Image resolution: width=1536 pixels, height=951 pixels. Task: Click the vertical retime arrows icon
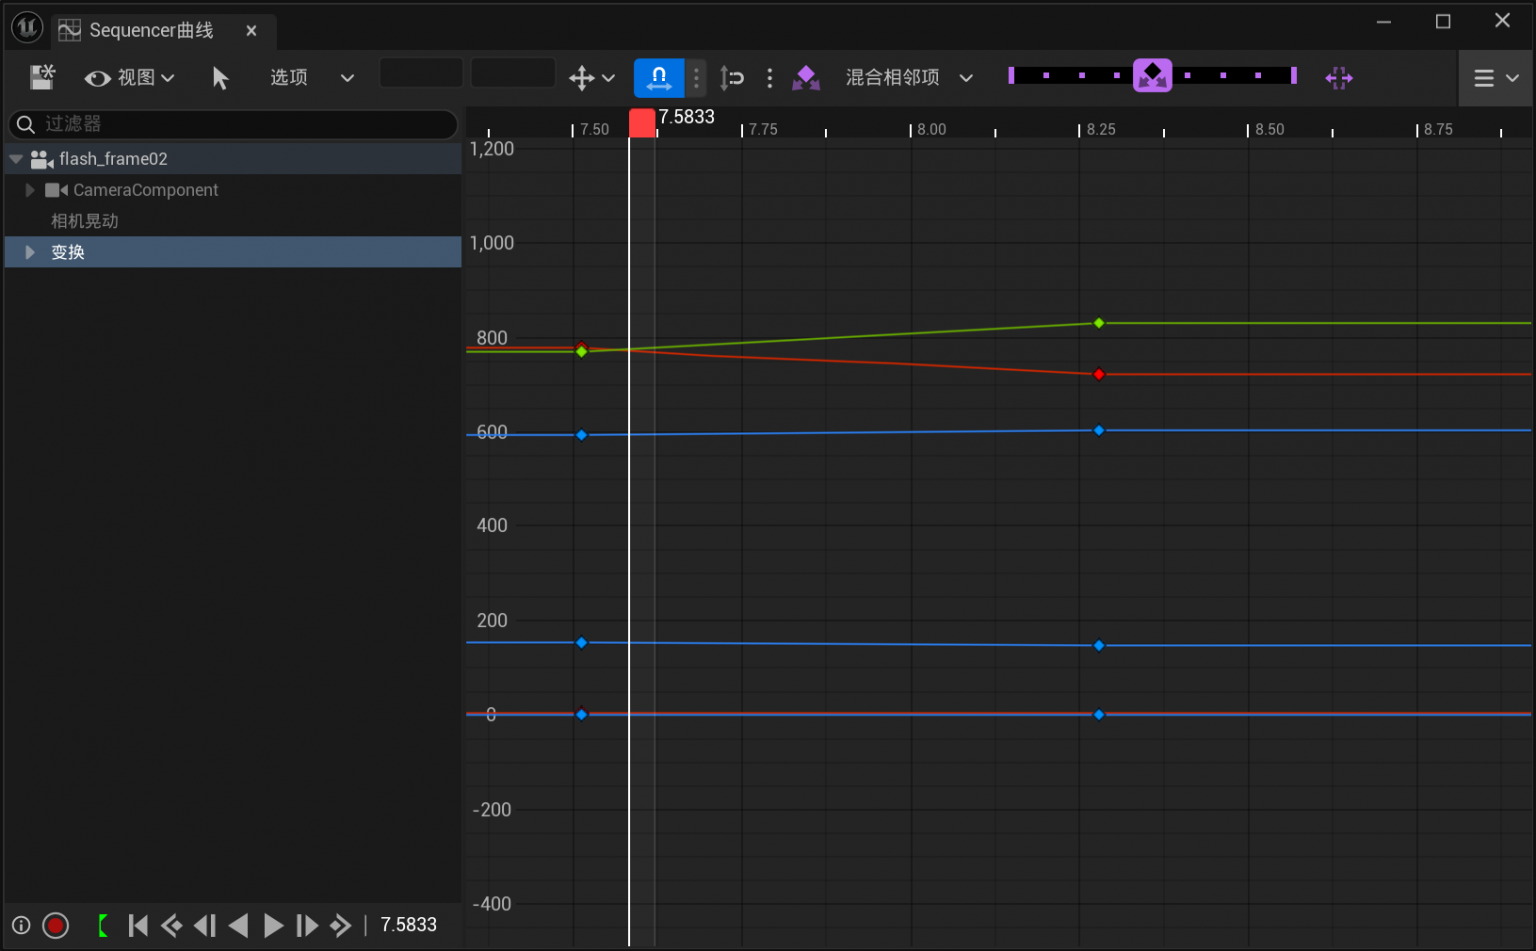(x=731, y=77)
